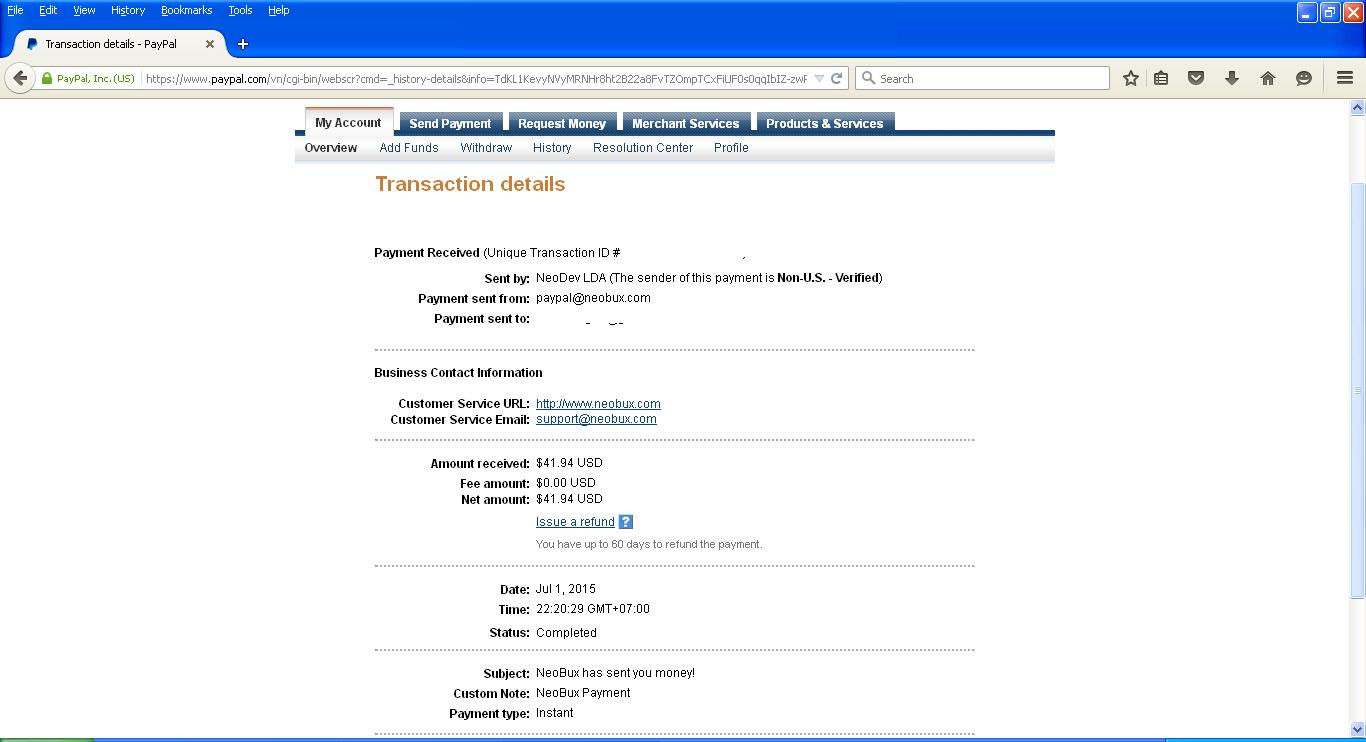Viewport: 1366px width, 742px height.
Task: Switch to the Send Payment tab
Action: click(450, 123)
